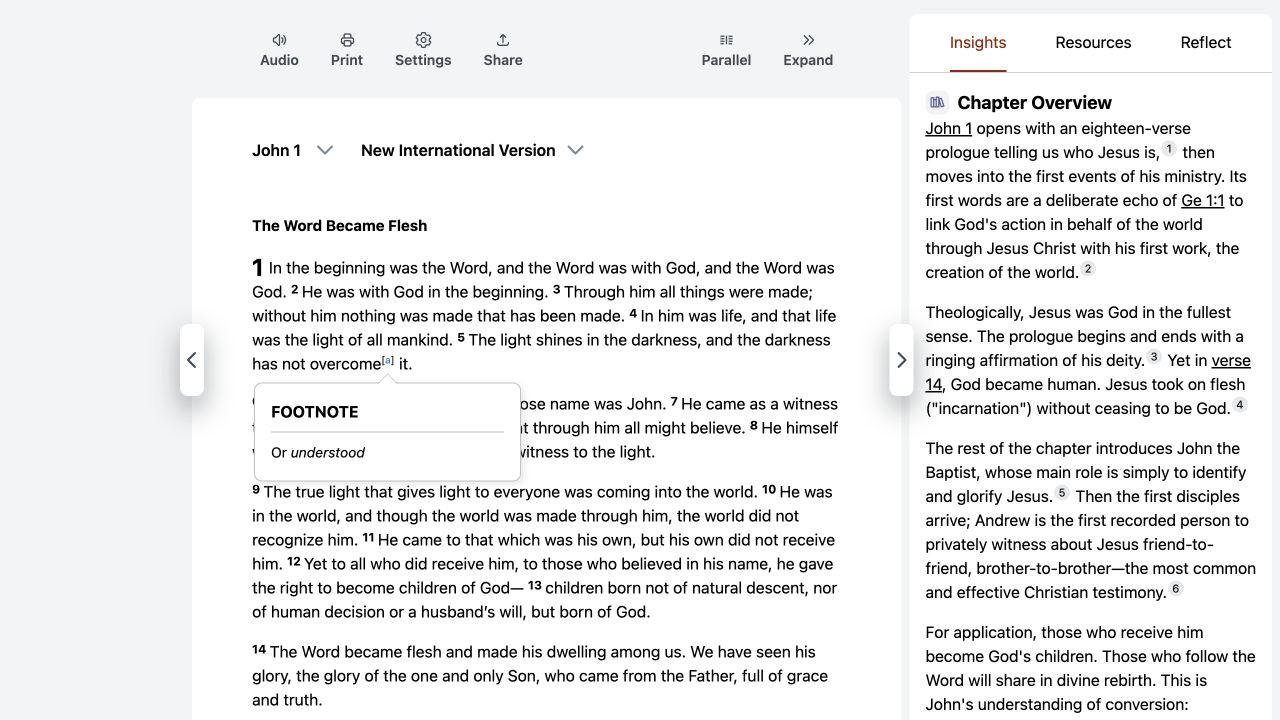
Task: Click the large chapter number 1
Action: click(x=257, y=268)
